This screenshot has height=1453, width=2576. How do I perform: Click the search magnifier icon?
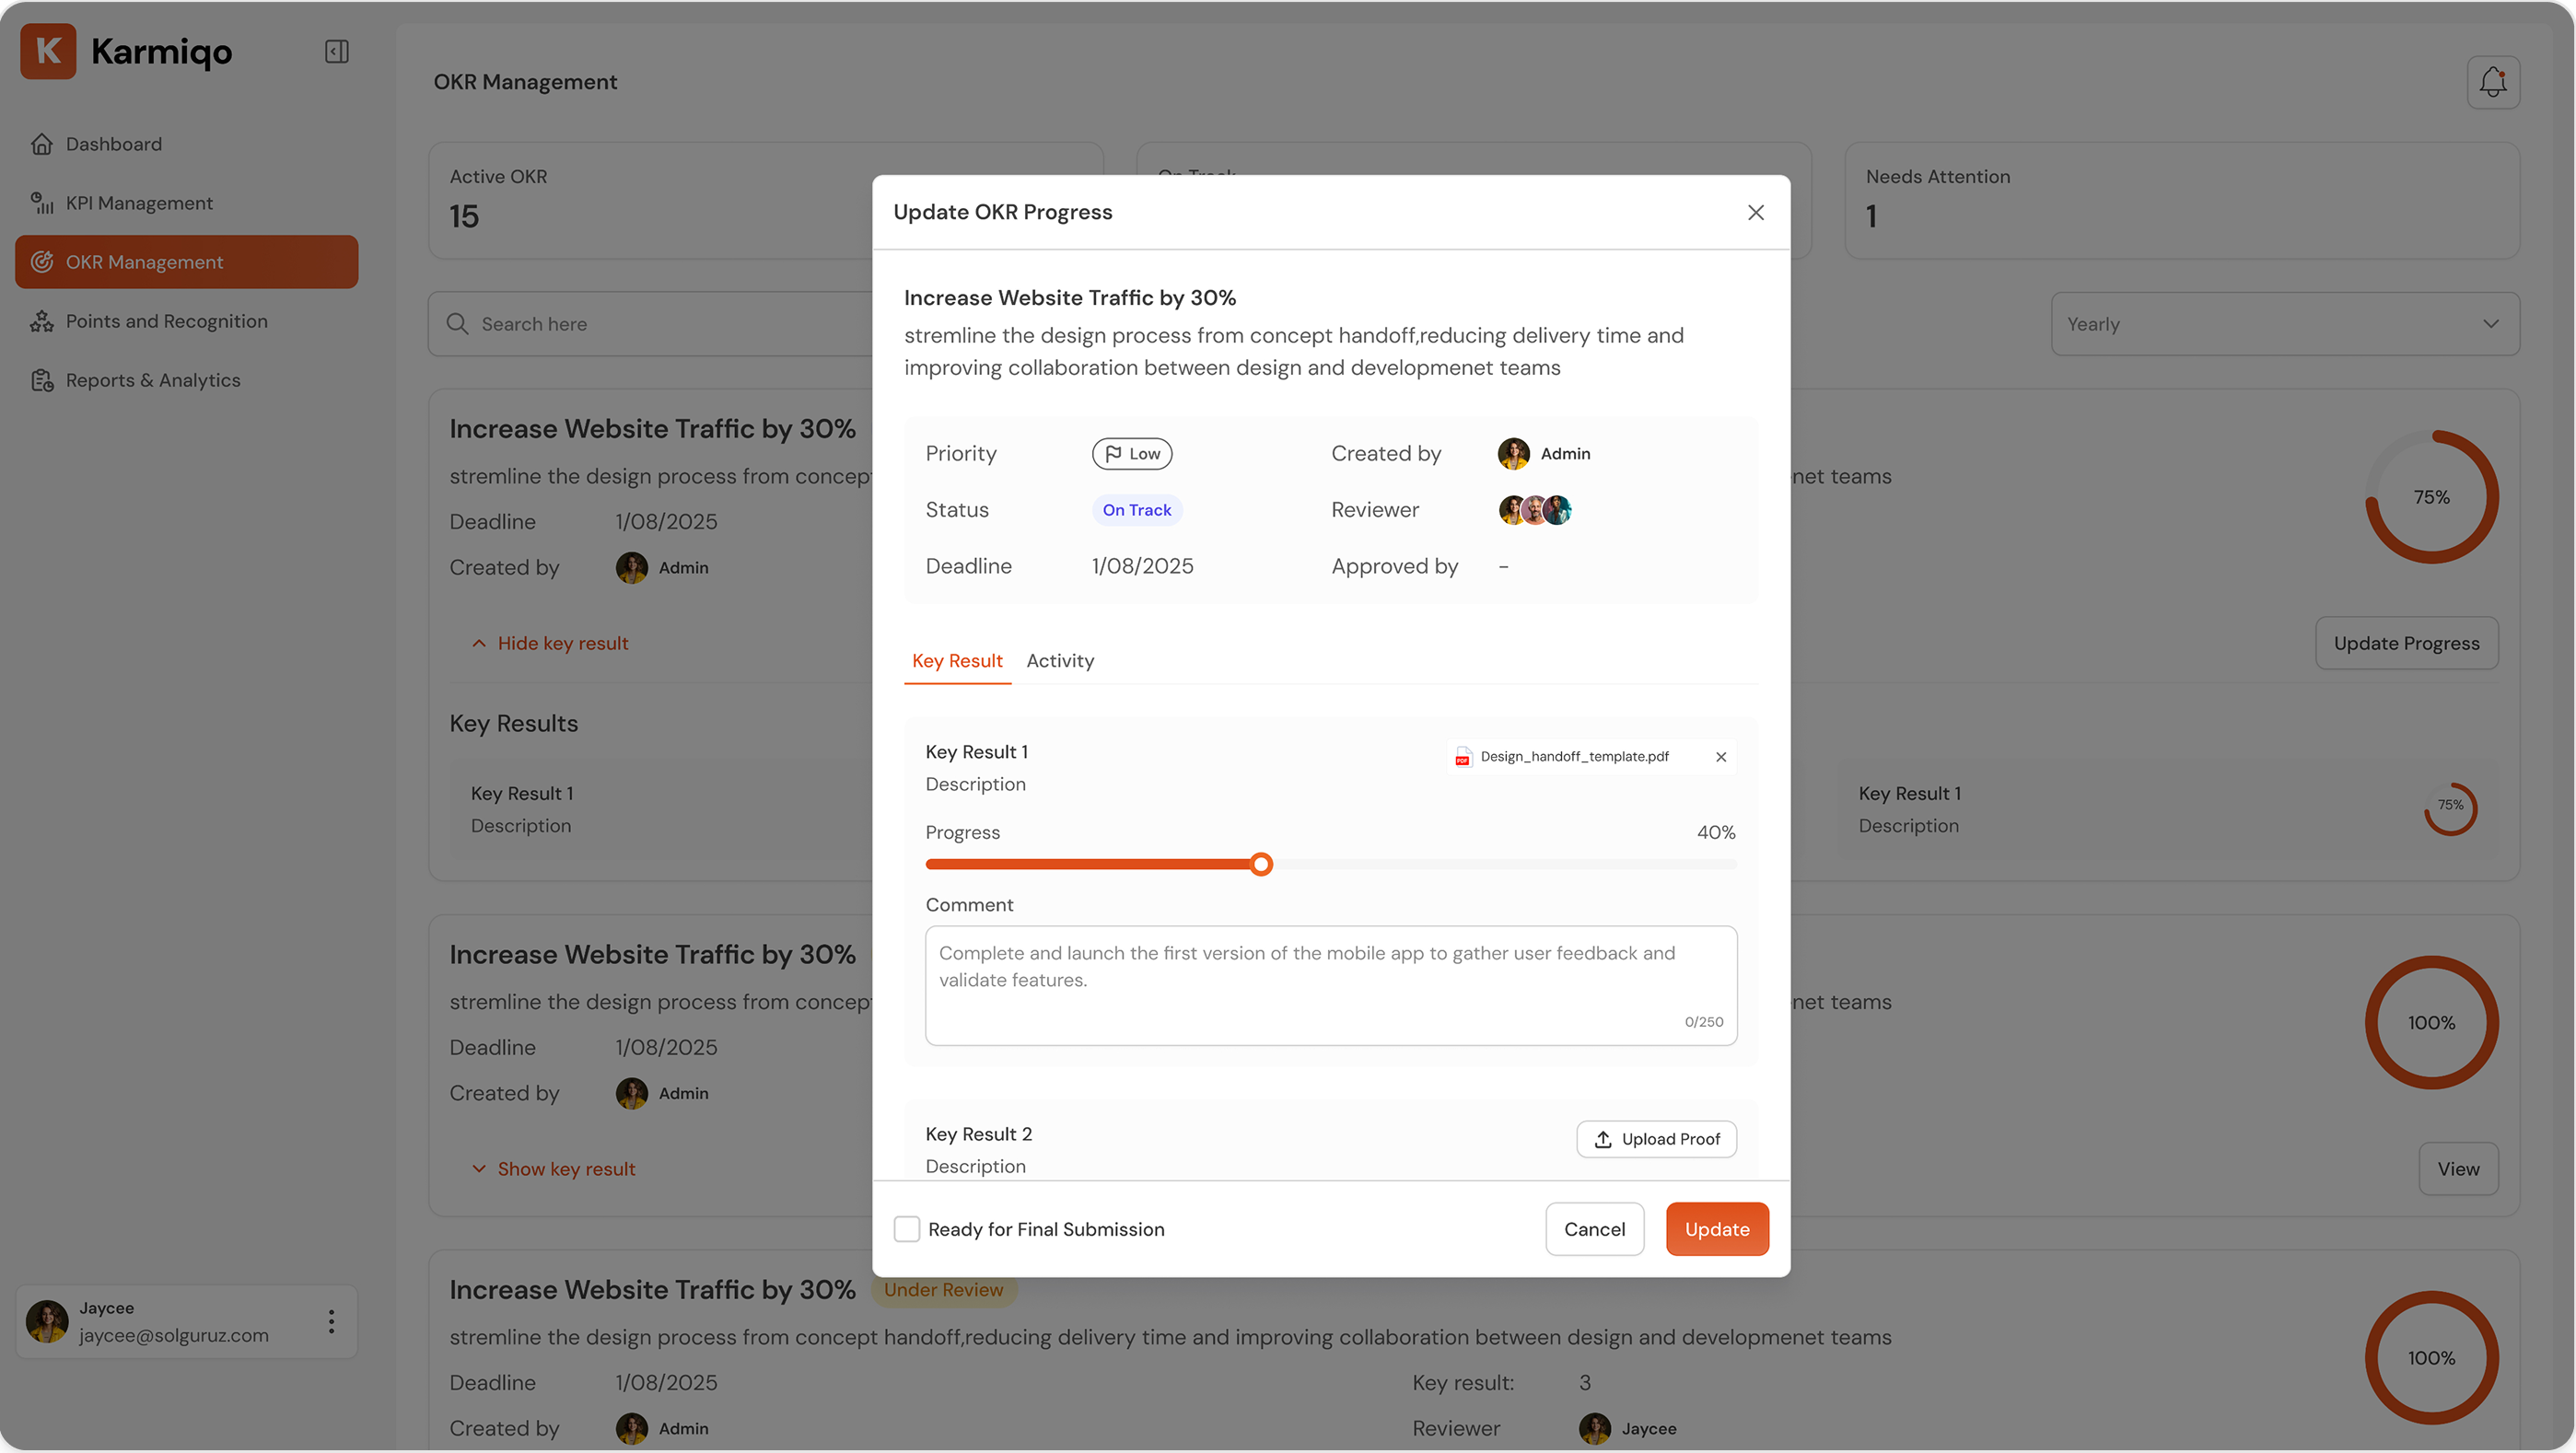click(x=457, y=324)
